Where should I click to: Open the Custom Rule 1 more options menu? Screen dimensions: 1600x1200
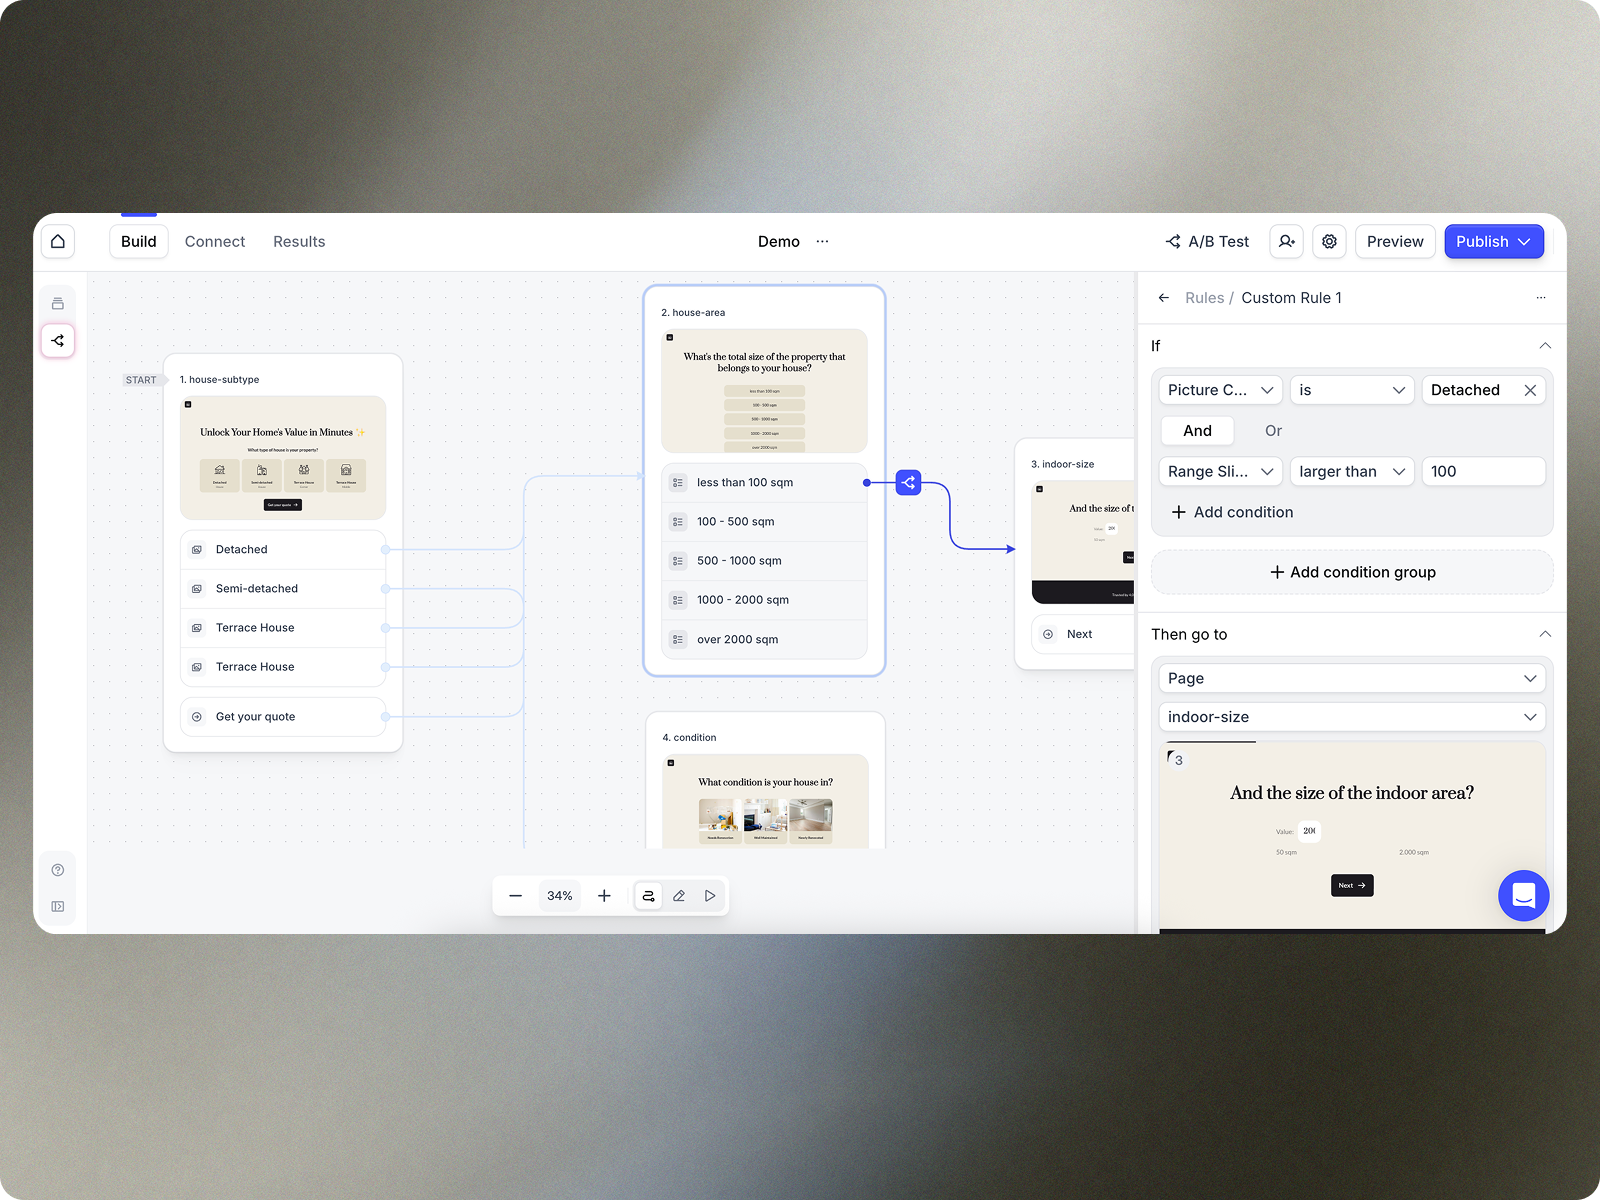pyautogui.click(x=1541, y=298)
